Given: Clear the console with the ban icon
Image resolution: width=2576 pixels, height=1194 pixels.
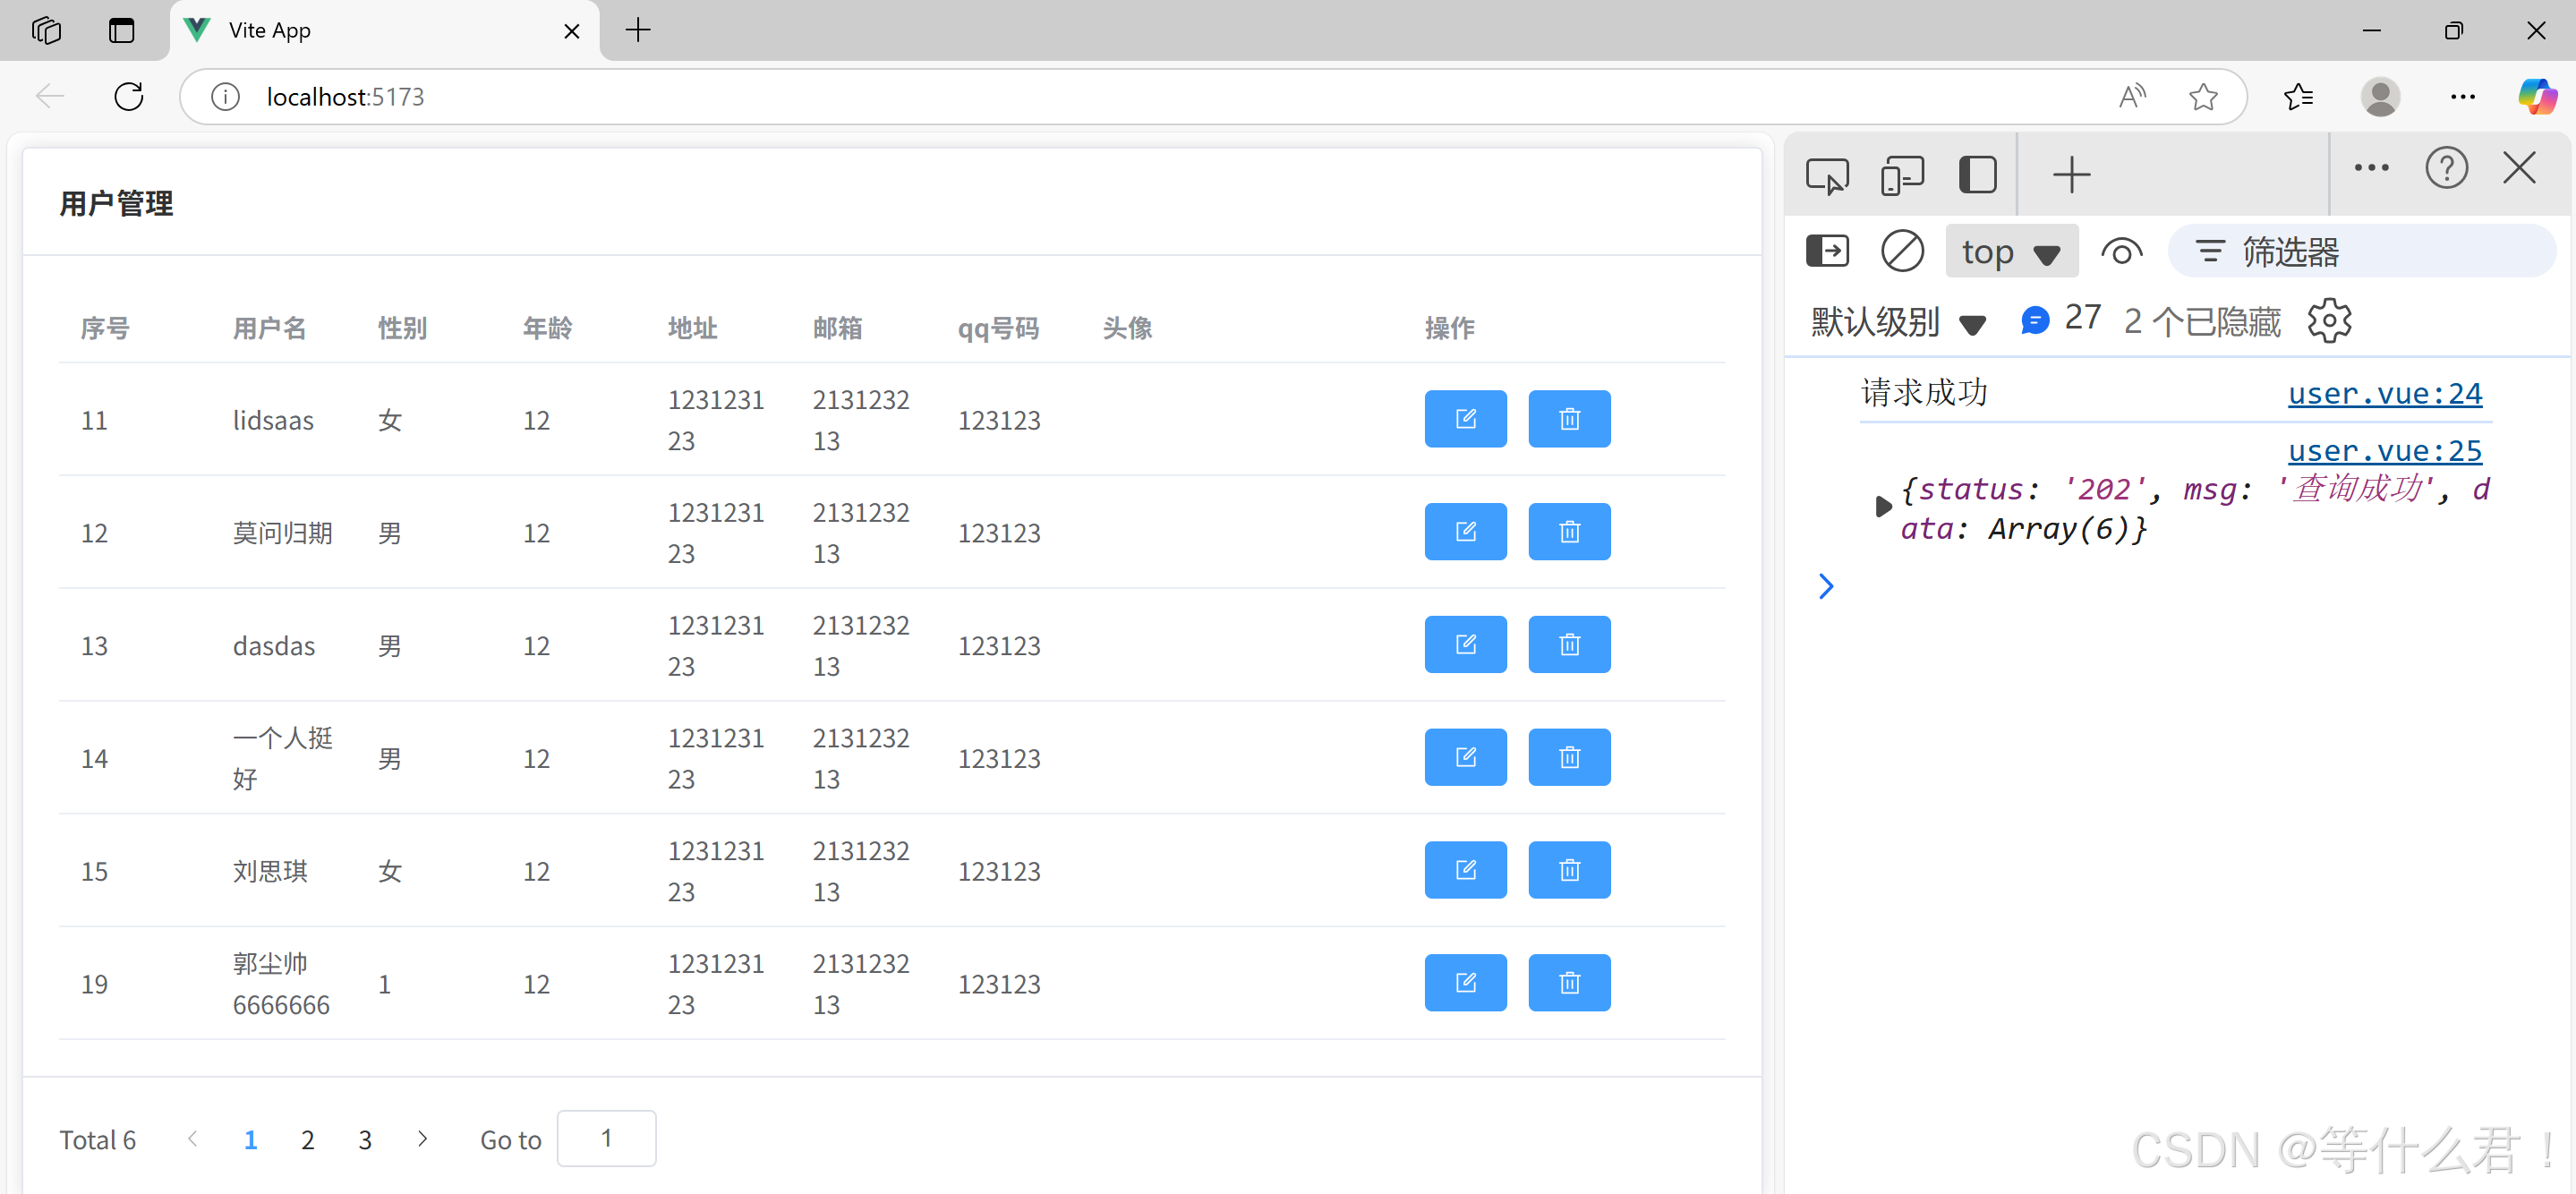Looking at the screenshot, I should 1901,251.
